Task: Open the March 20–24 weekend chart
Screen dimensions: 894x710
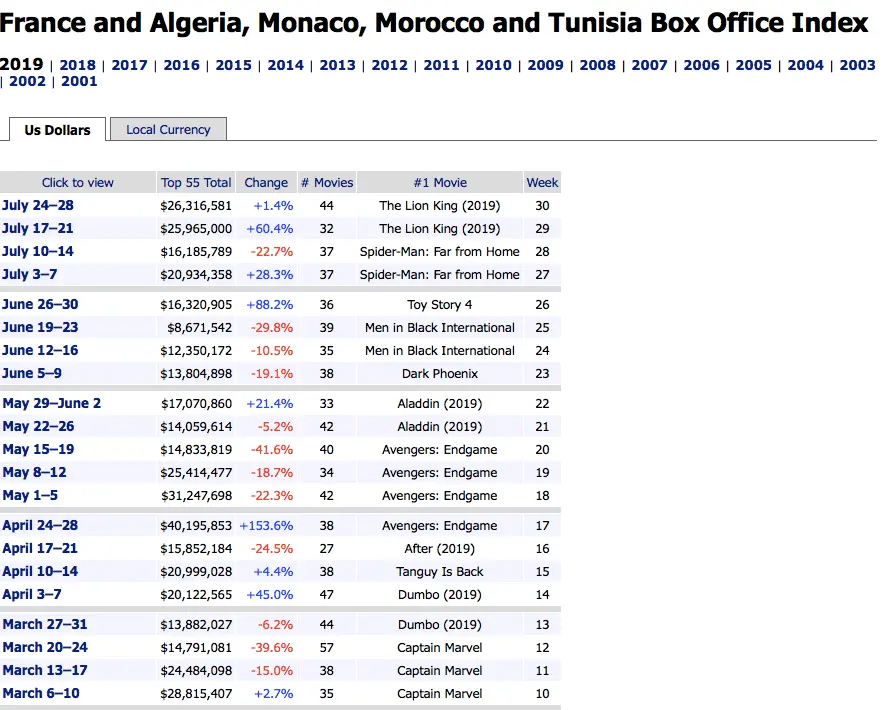Action: (x=45, y=647)
